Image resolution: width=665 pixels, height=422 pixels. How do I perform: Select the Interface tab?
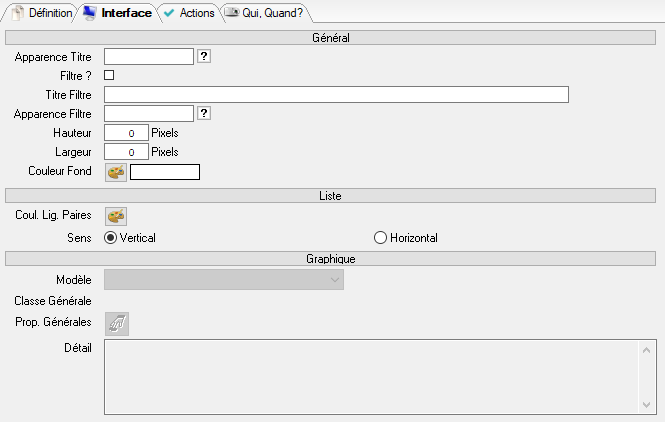click(117, 14)
